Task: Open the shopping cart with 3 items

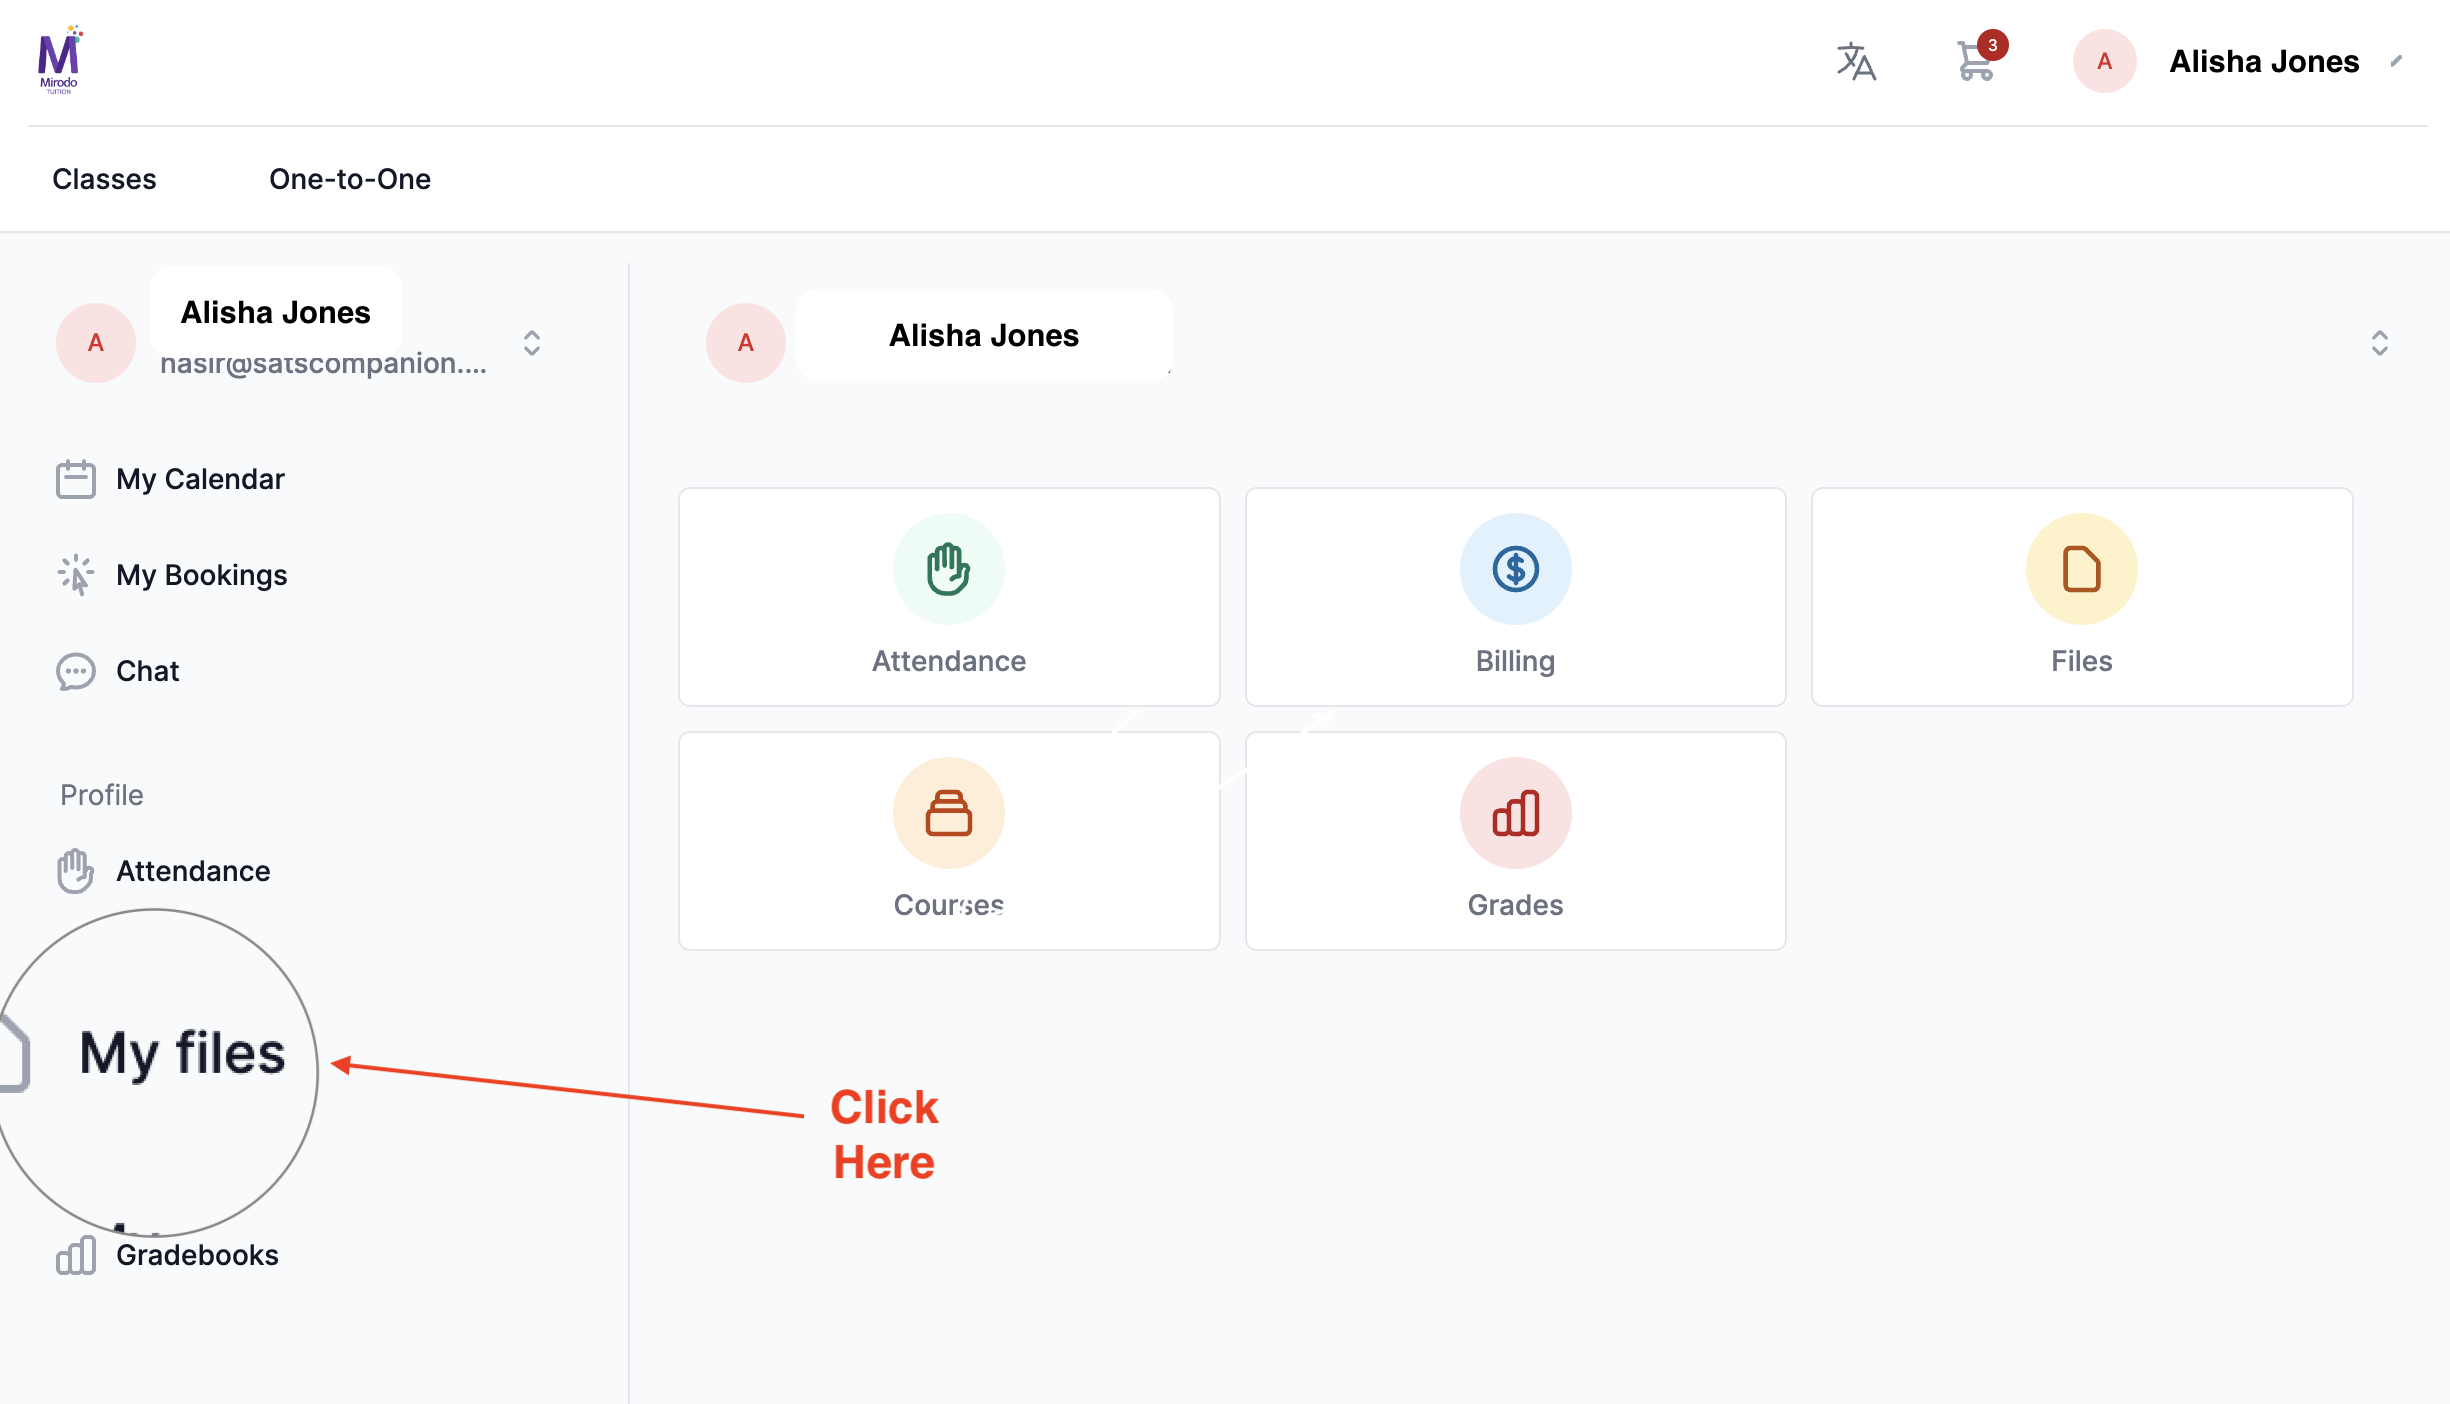Action: click(x=1976, y=62)
